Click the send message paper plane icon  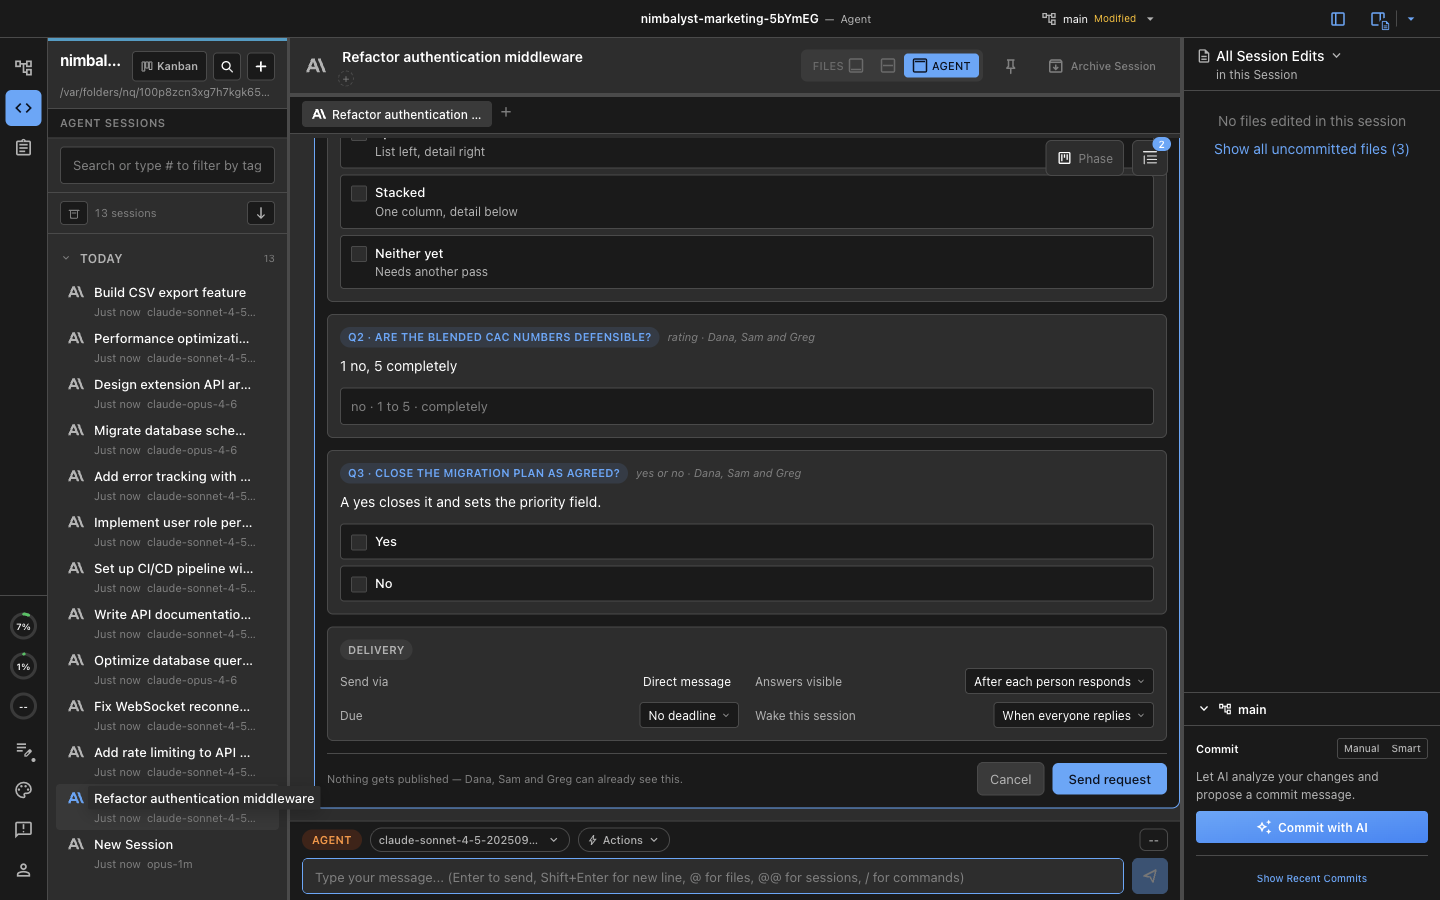point(1150,877)
